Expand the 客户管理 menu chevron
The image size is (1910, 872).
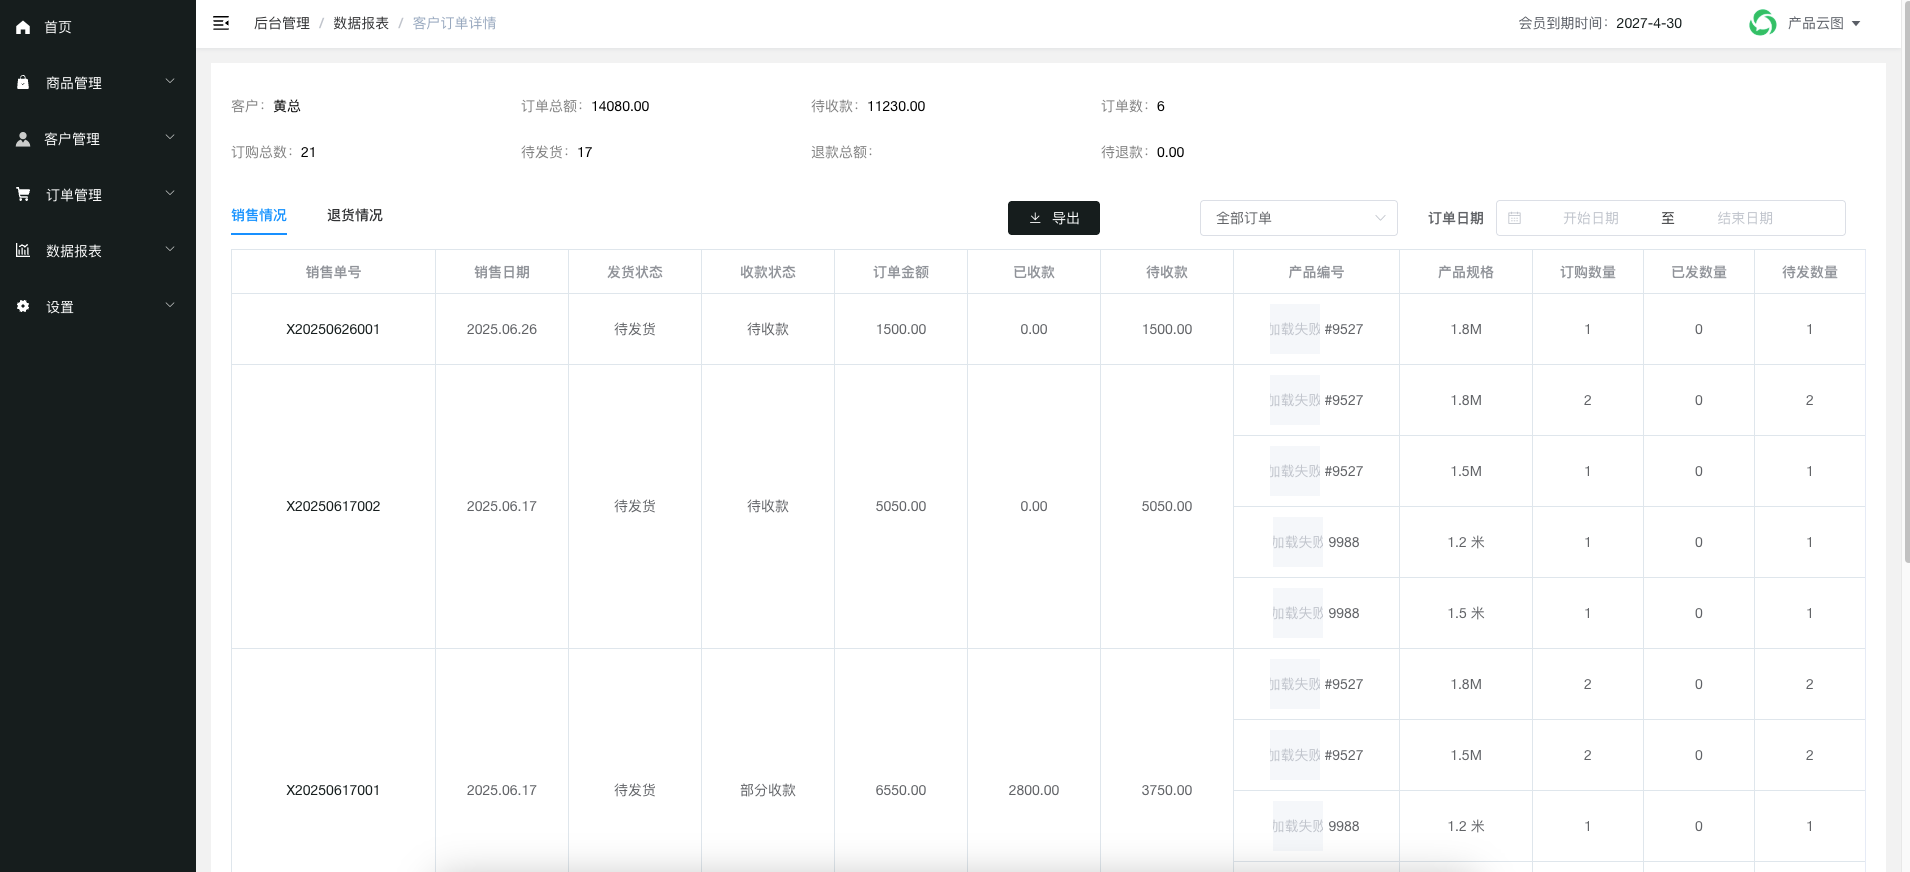tap(170, 138)
